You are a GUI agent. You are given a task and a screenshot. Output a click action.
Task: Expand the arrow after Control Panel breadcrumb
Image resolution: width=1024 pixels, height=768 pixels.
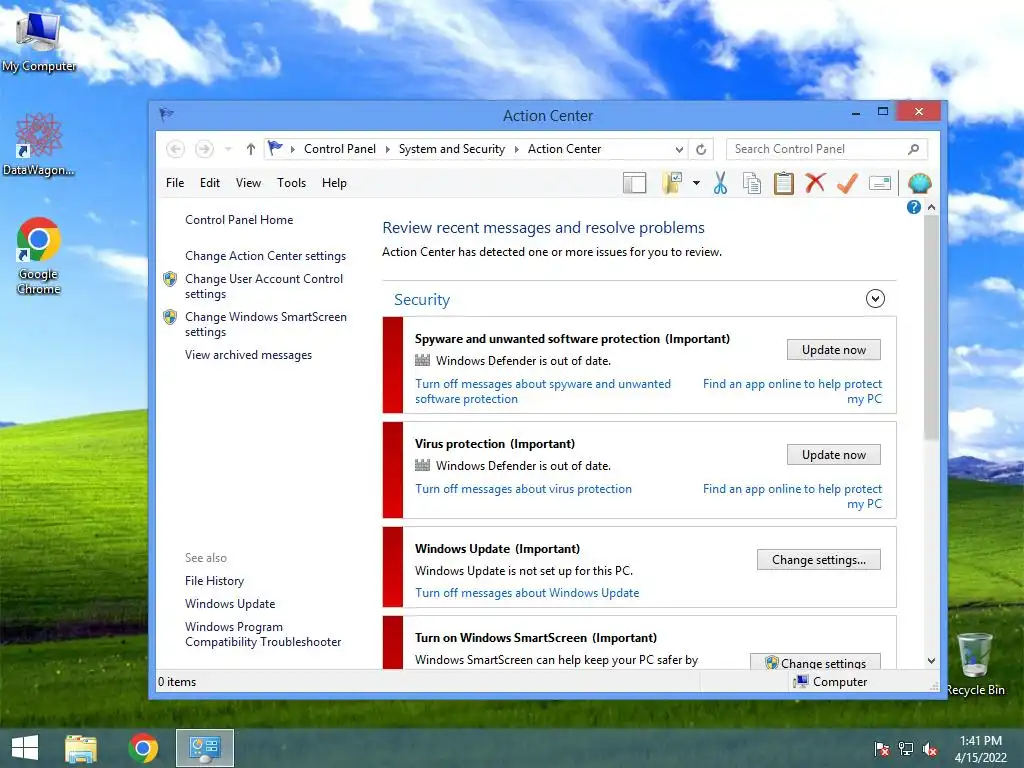387,149
